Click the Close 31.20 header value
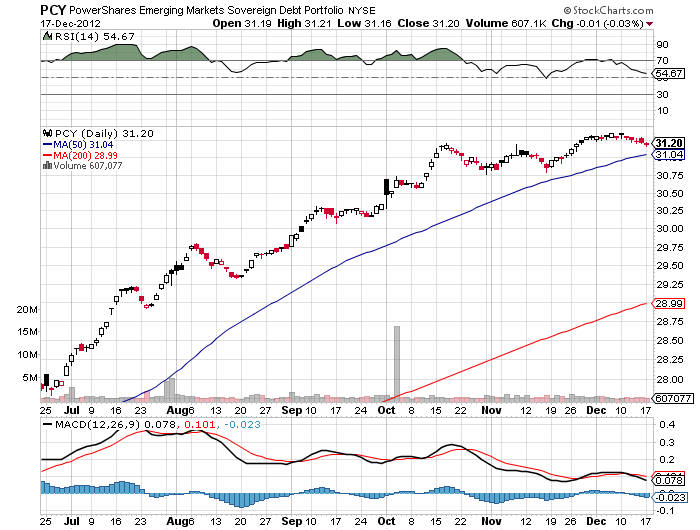 point(429,24)
